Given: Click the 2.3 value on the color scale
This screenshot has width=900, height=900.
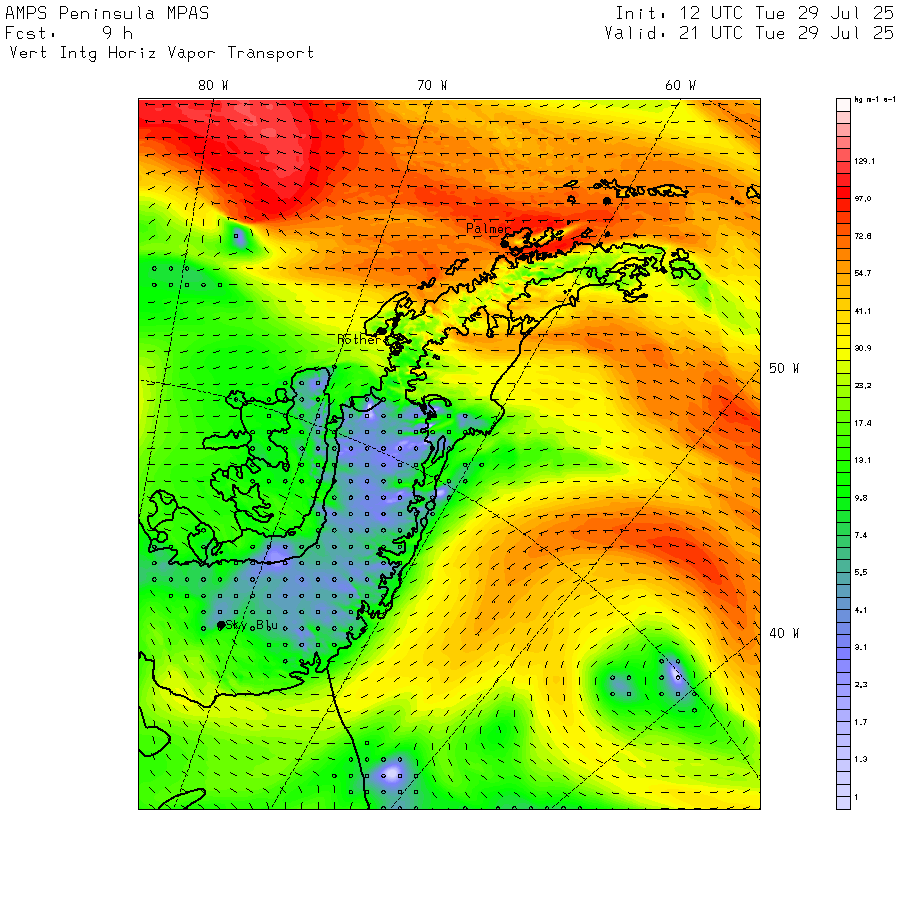Looking at the screenshot, I should tap(861, 685).
